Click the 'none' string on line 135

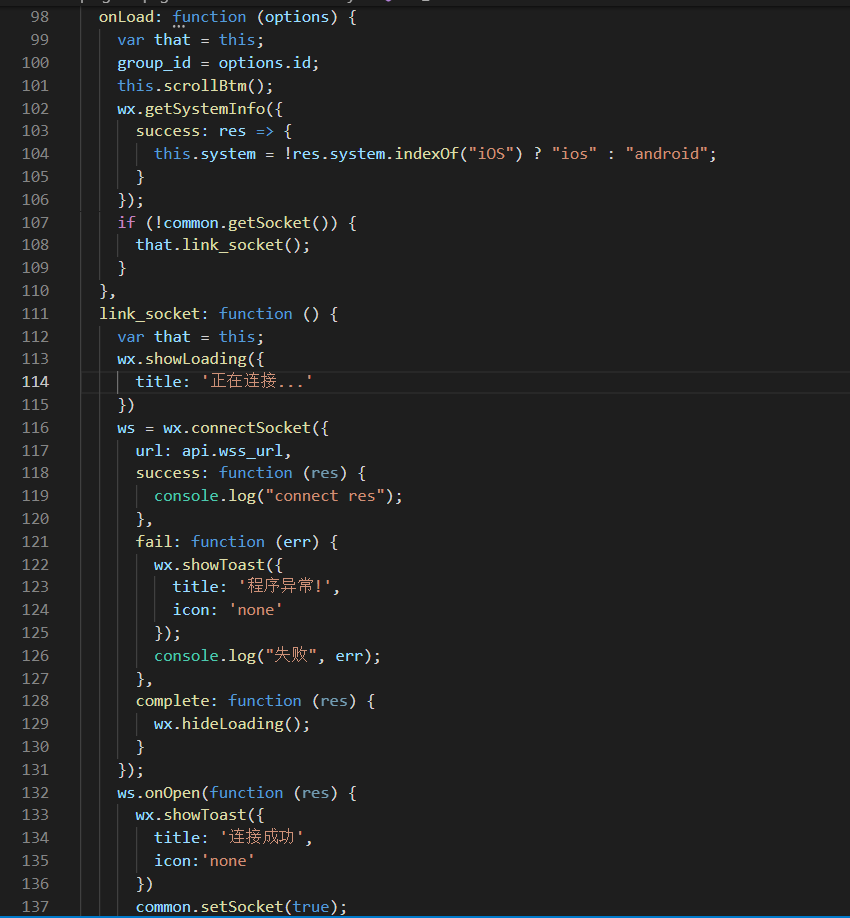point(228,861)
